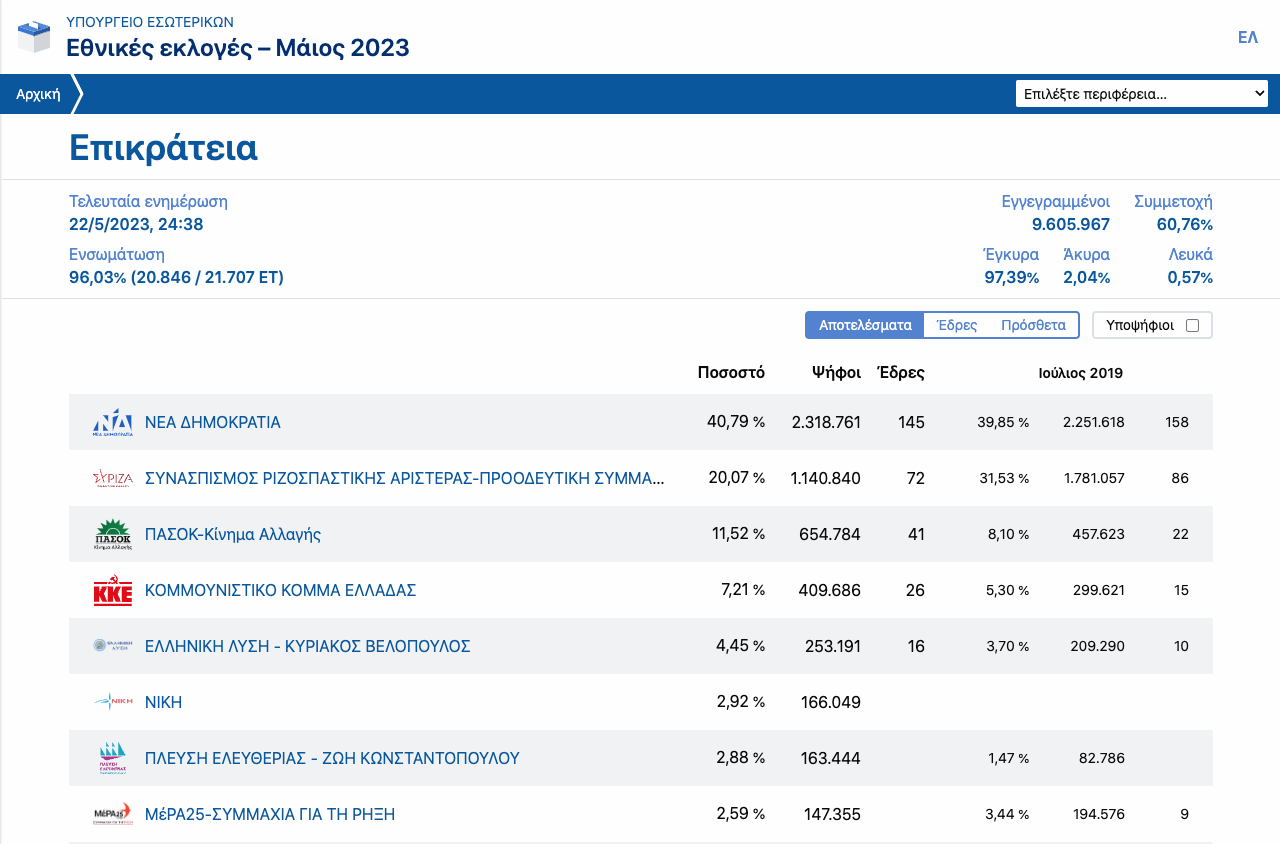Click the Ποσοστό column header
1280x844 pixels.
point(731,373)
